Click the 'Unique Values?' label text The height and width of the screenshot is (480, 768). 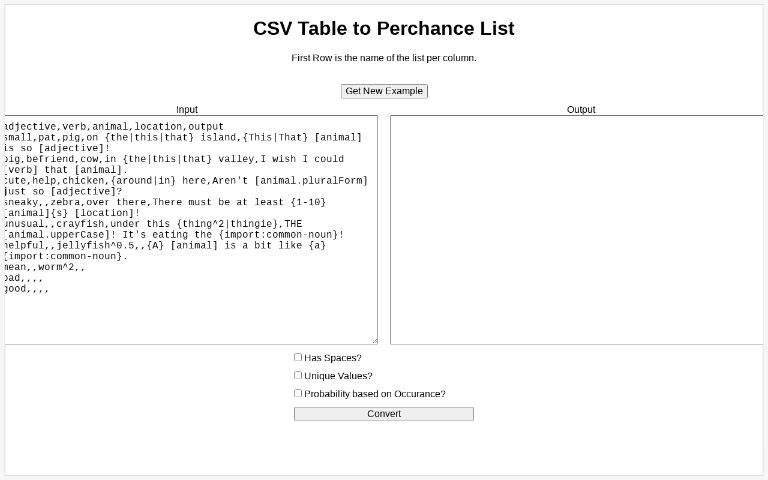point(338,376)
